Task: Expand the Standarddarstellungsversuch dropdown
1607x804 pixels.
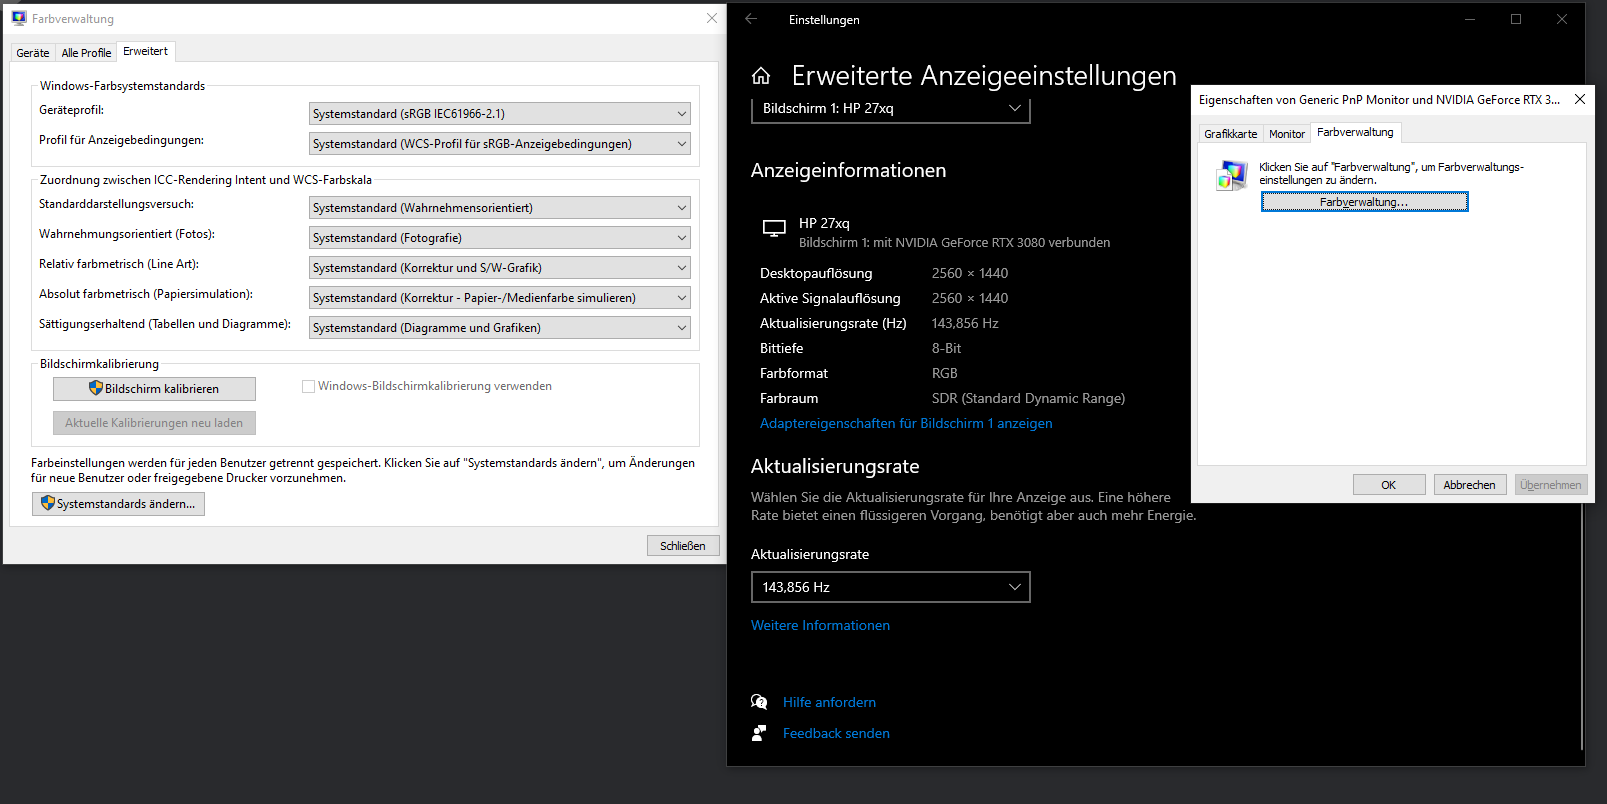Action: pos(500,208)
